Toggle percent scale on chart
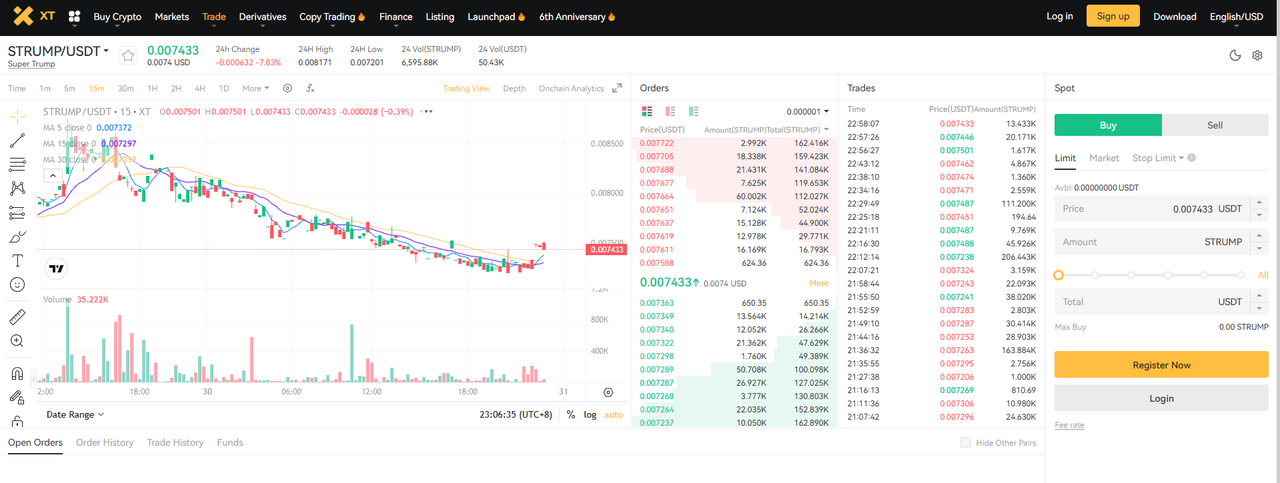 (x=571, y=414)
